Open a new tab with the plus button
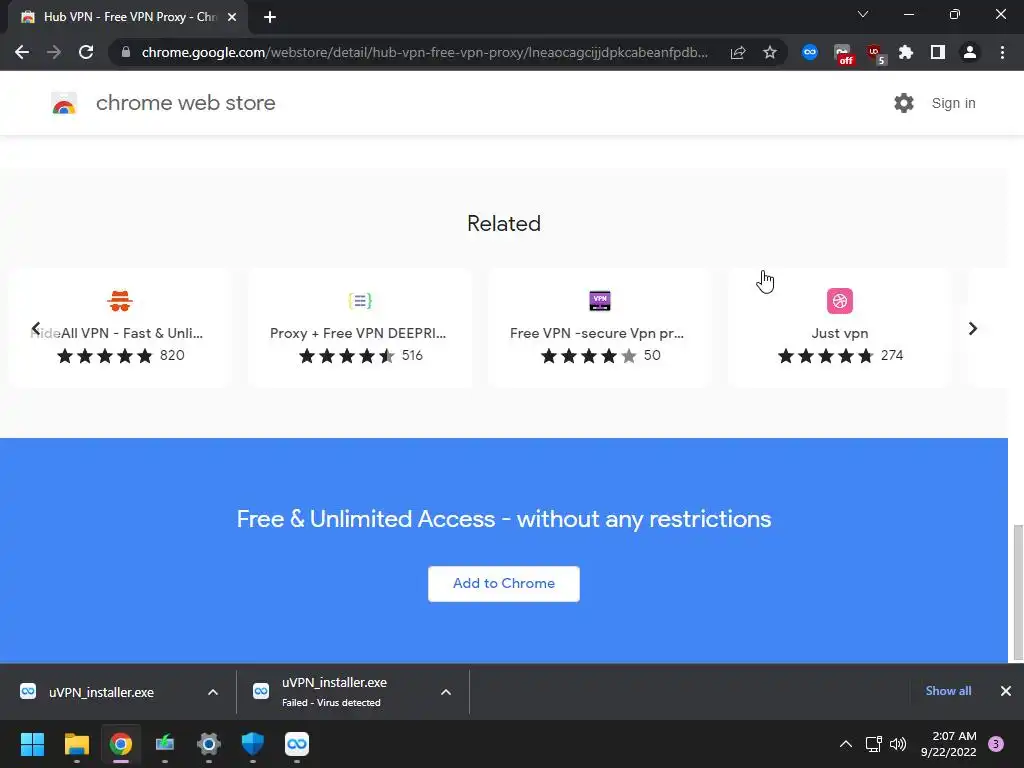 click(270, 17)
